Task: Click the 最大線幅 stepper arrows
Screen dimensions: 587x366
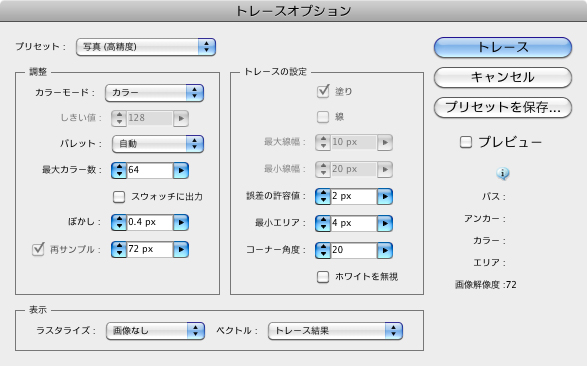Action: (323, 143)
